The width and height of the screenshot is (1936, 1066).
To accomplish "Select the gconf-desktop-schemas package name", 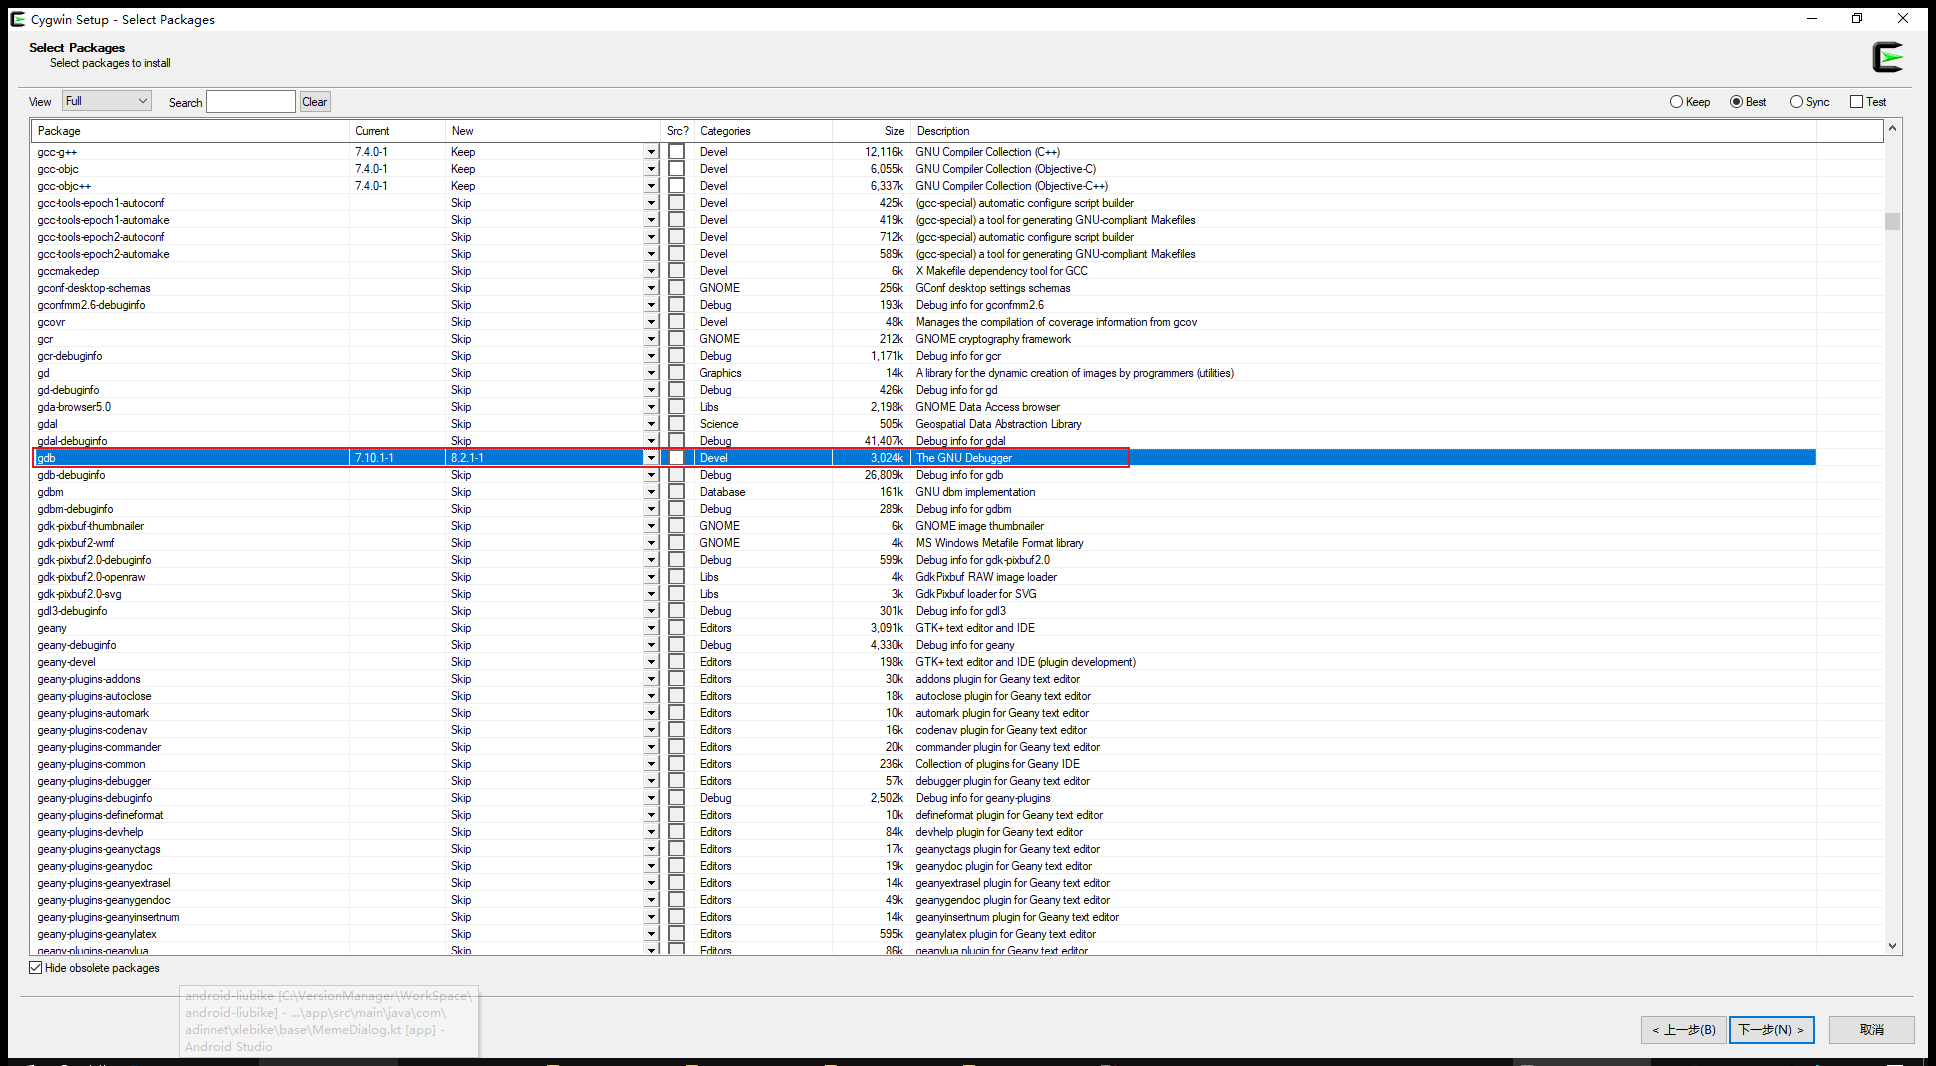I will (94, 288).
